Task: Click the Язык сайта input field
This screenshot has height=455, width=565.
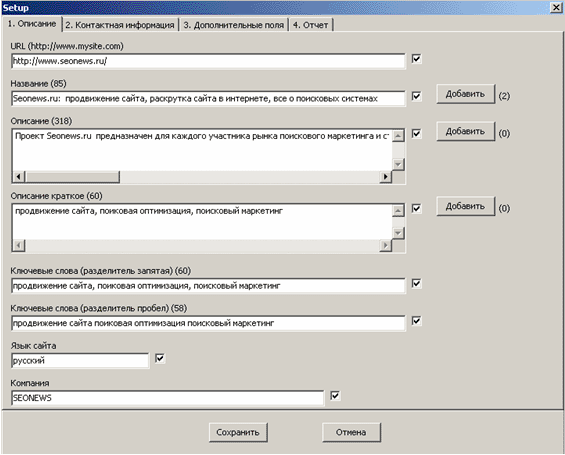Action: click(80, 361)
